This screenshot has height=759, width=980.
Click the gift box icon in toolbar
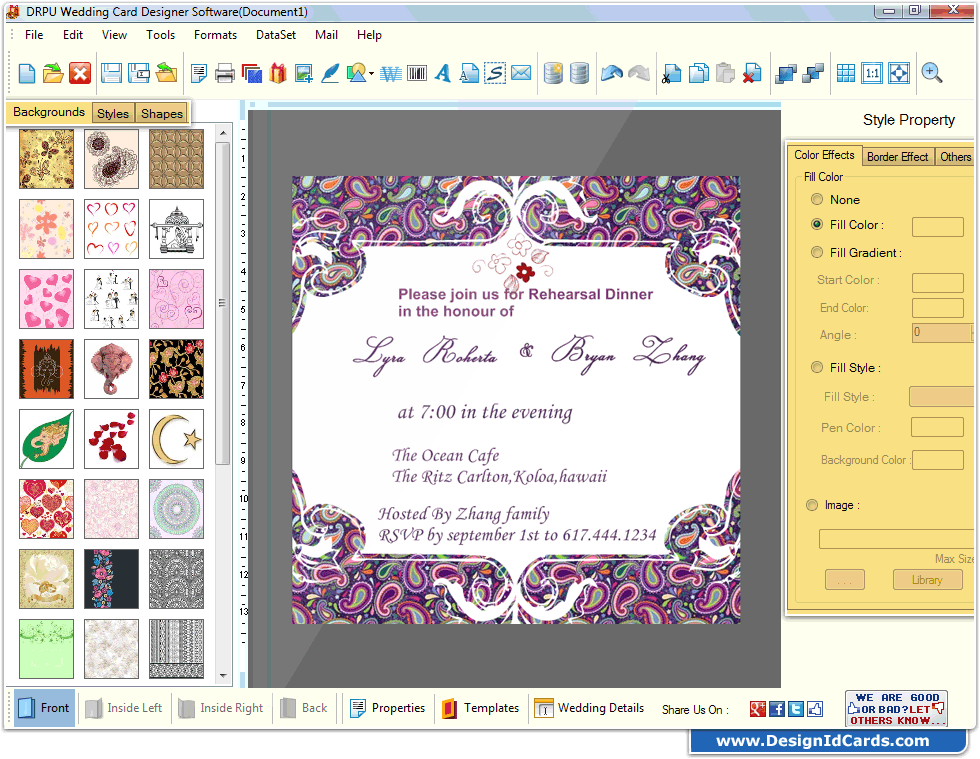coord(278,74)
